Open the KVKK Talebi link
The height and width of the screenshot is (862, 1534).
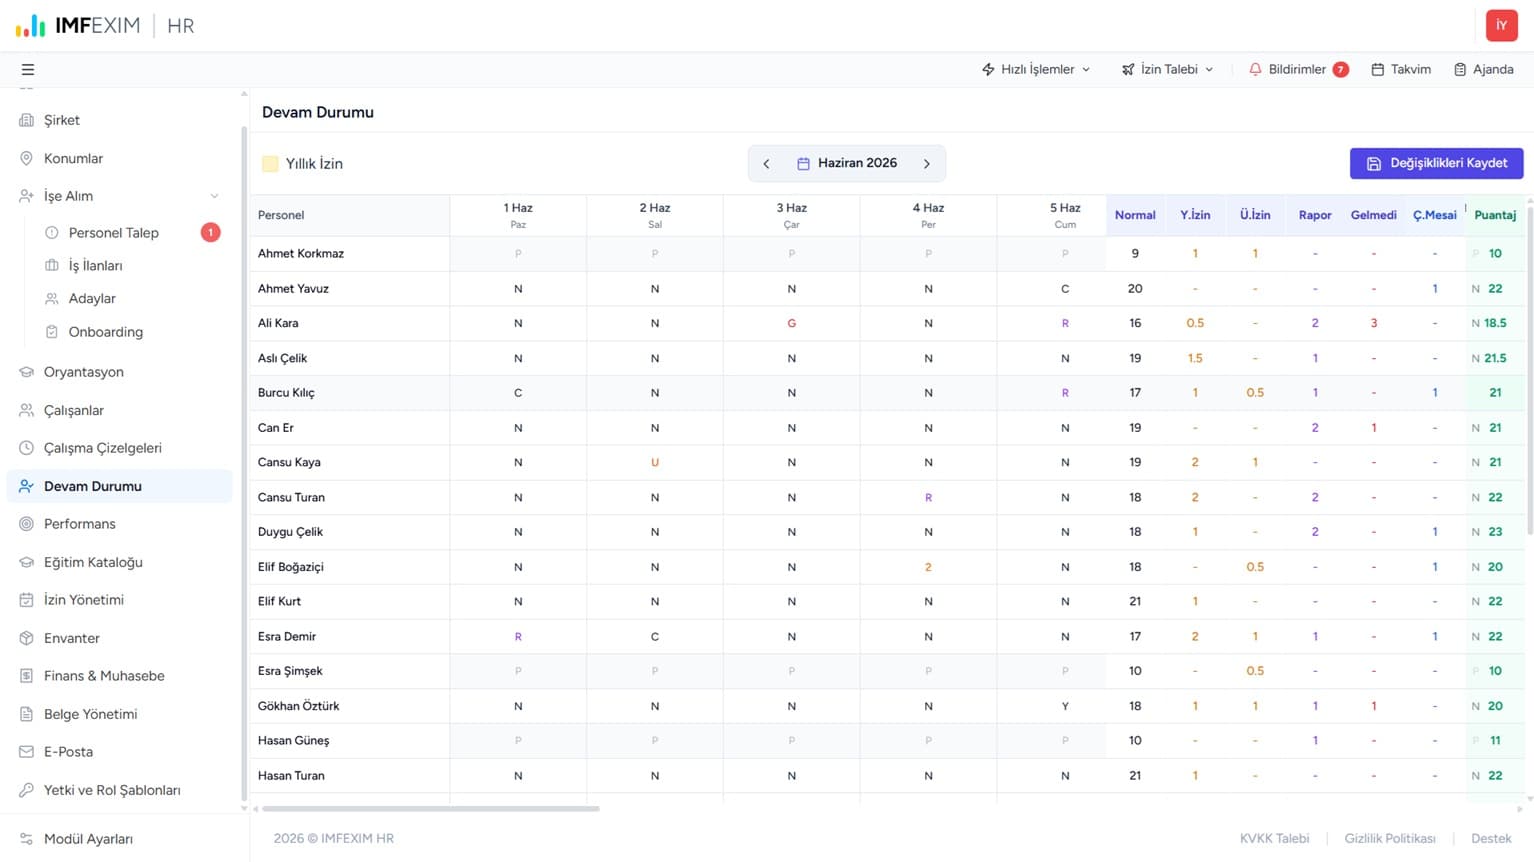(1274, 839)
